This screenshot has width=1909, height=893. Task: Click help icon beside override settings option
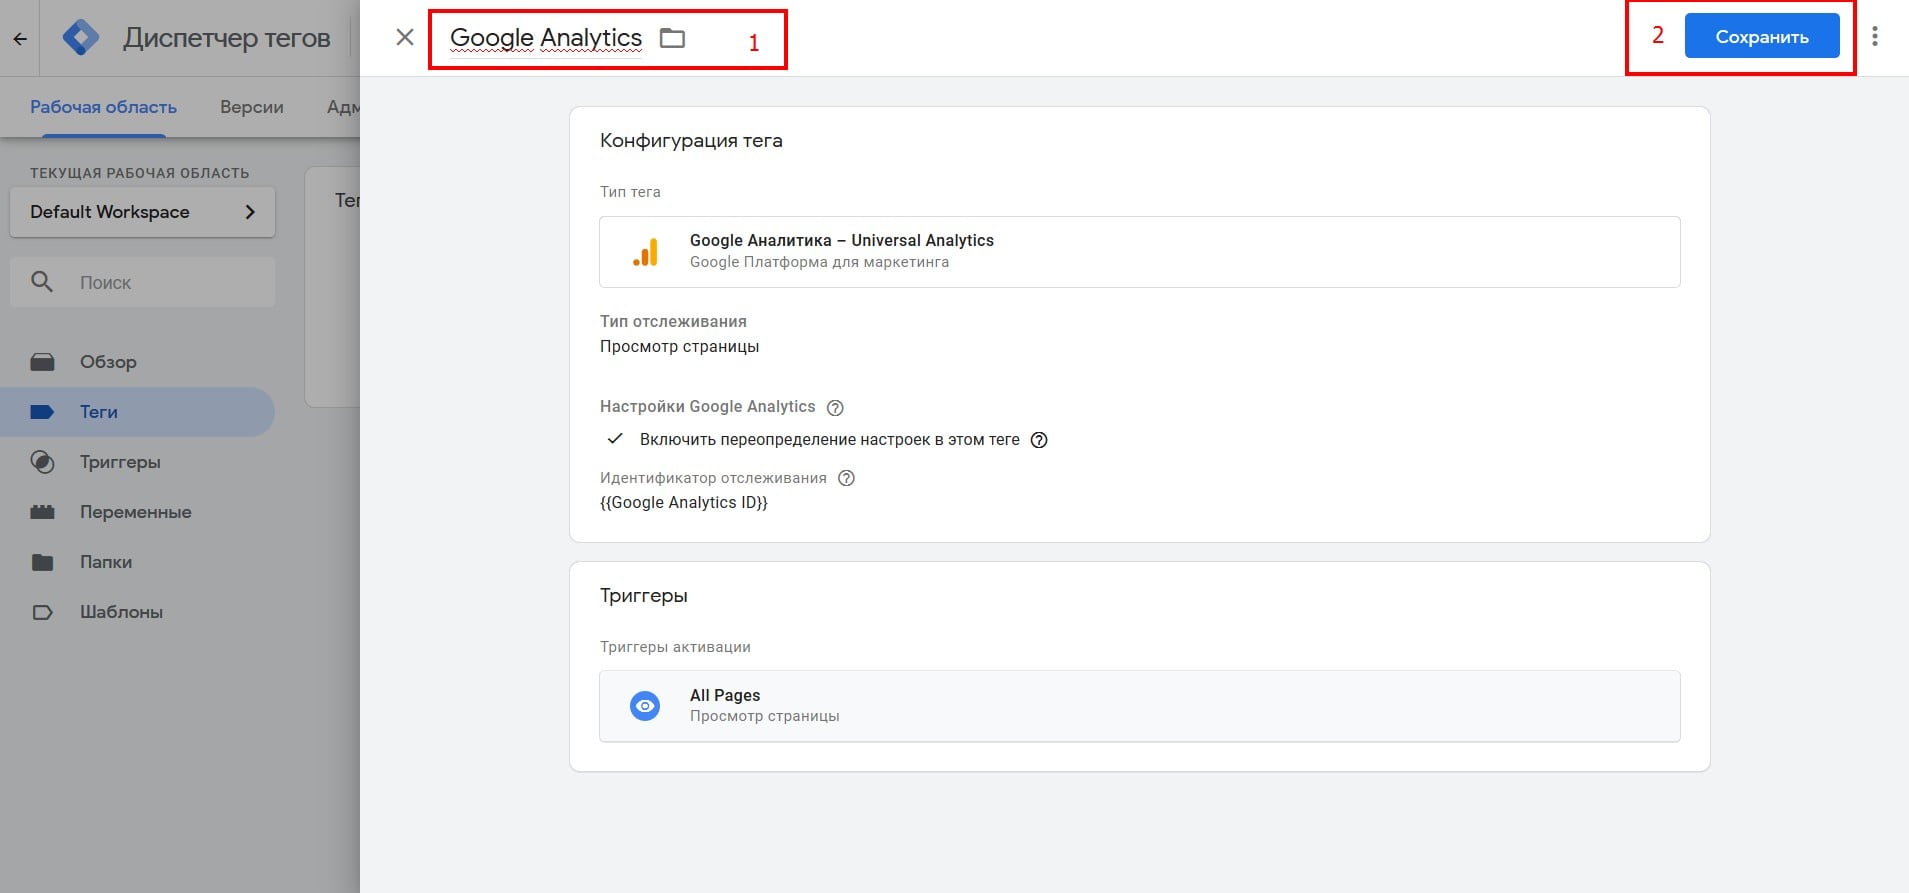1039,440
